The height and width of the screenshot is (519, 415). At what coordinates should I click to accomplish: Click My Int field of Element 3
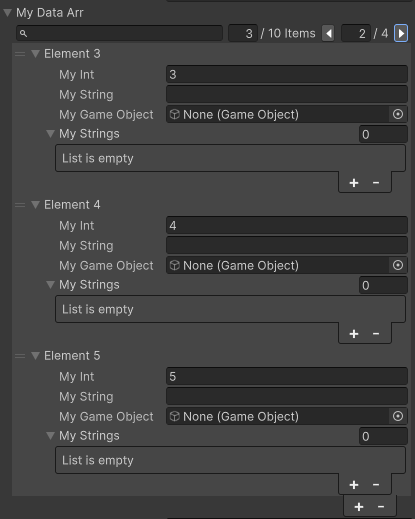click(x=287, y=74)
